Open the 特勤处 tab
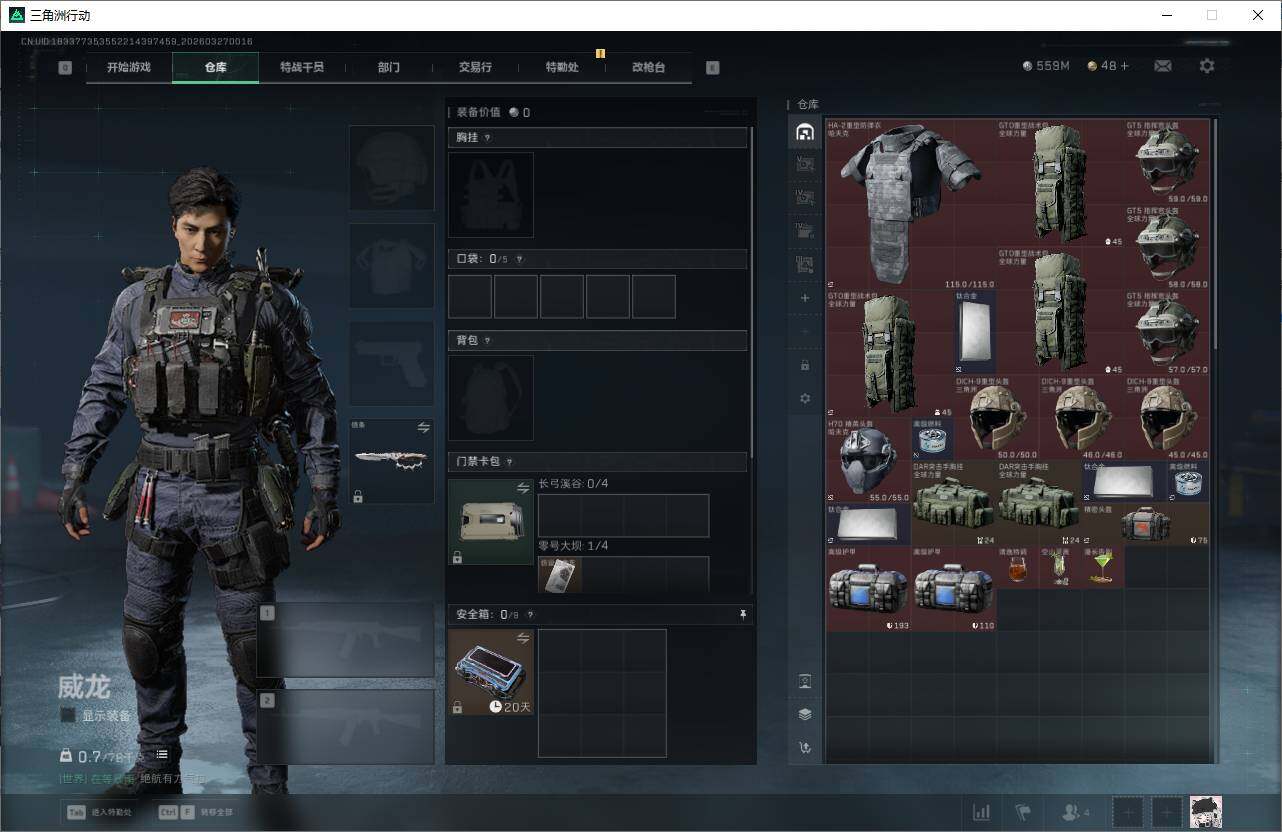1282x832 pixels. 562,67
